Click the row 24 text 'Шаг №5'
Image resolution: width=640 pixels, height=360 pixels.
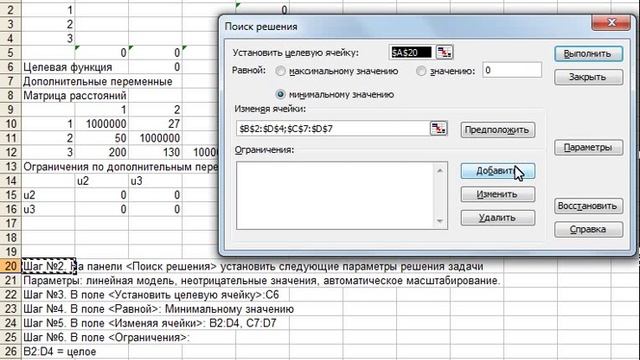click(x=150, y=323)
